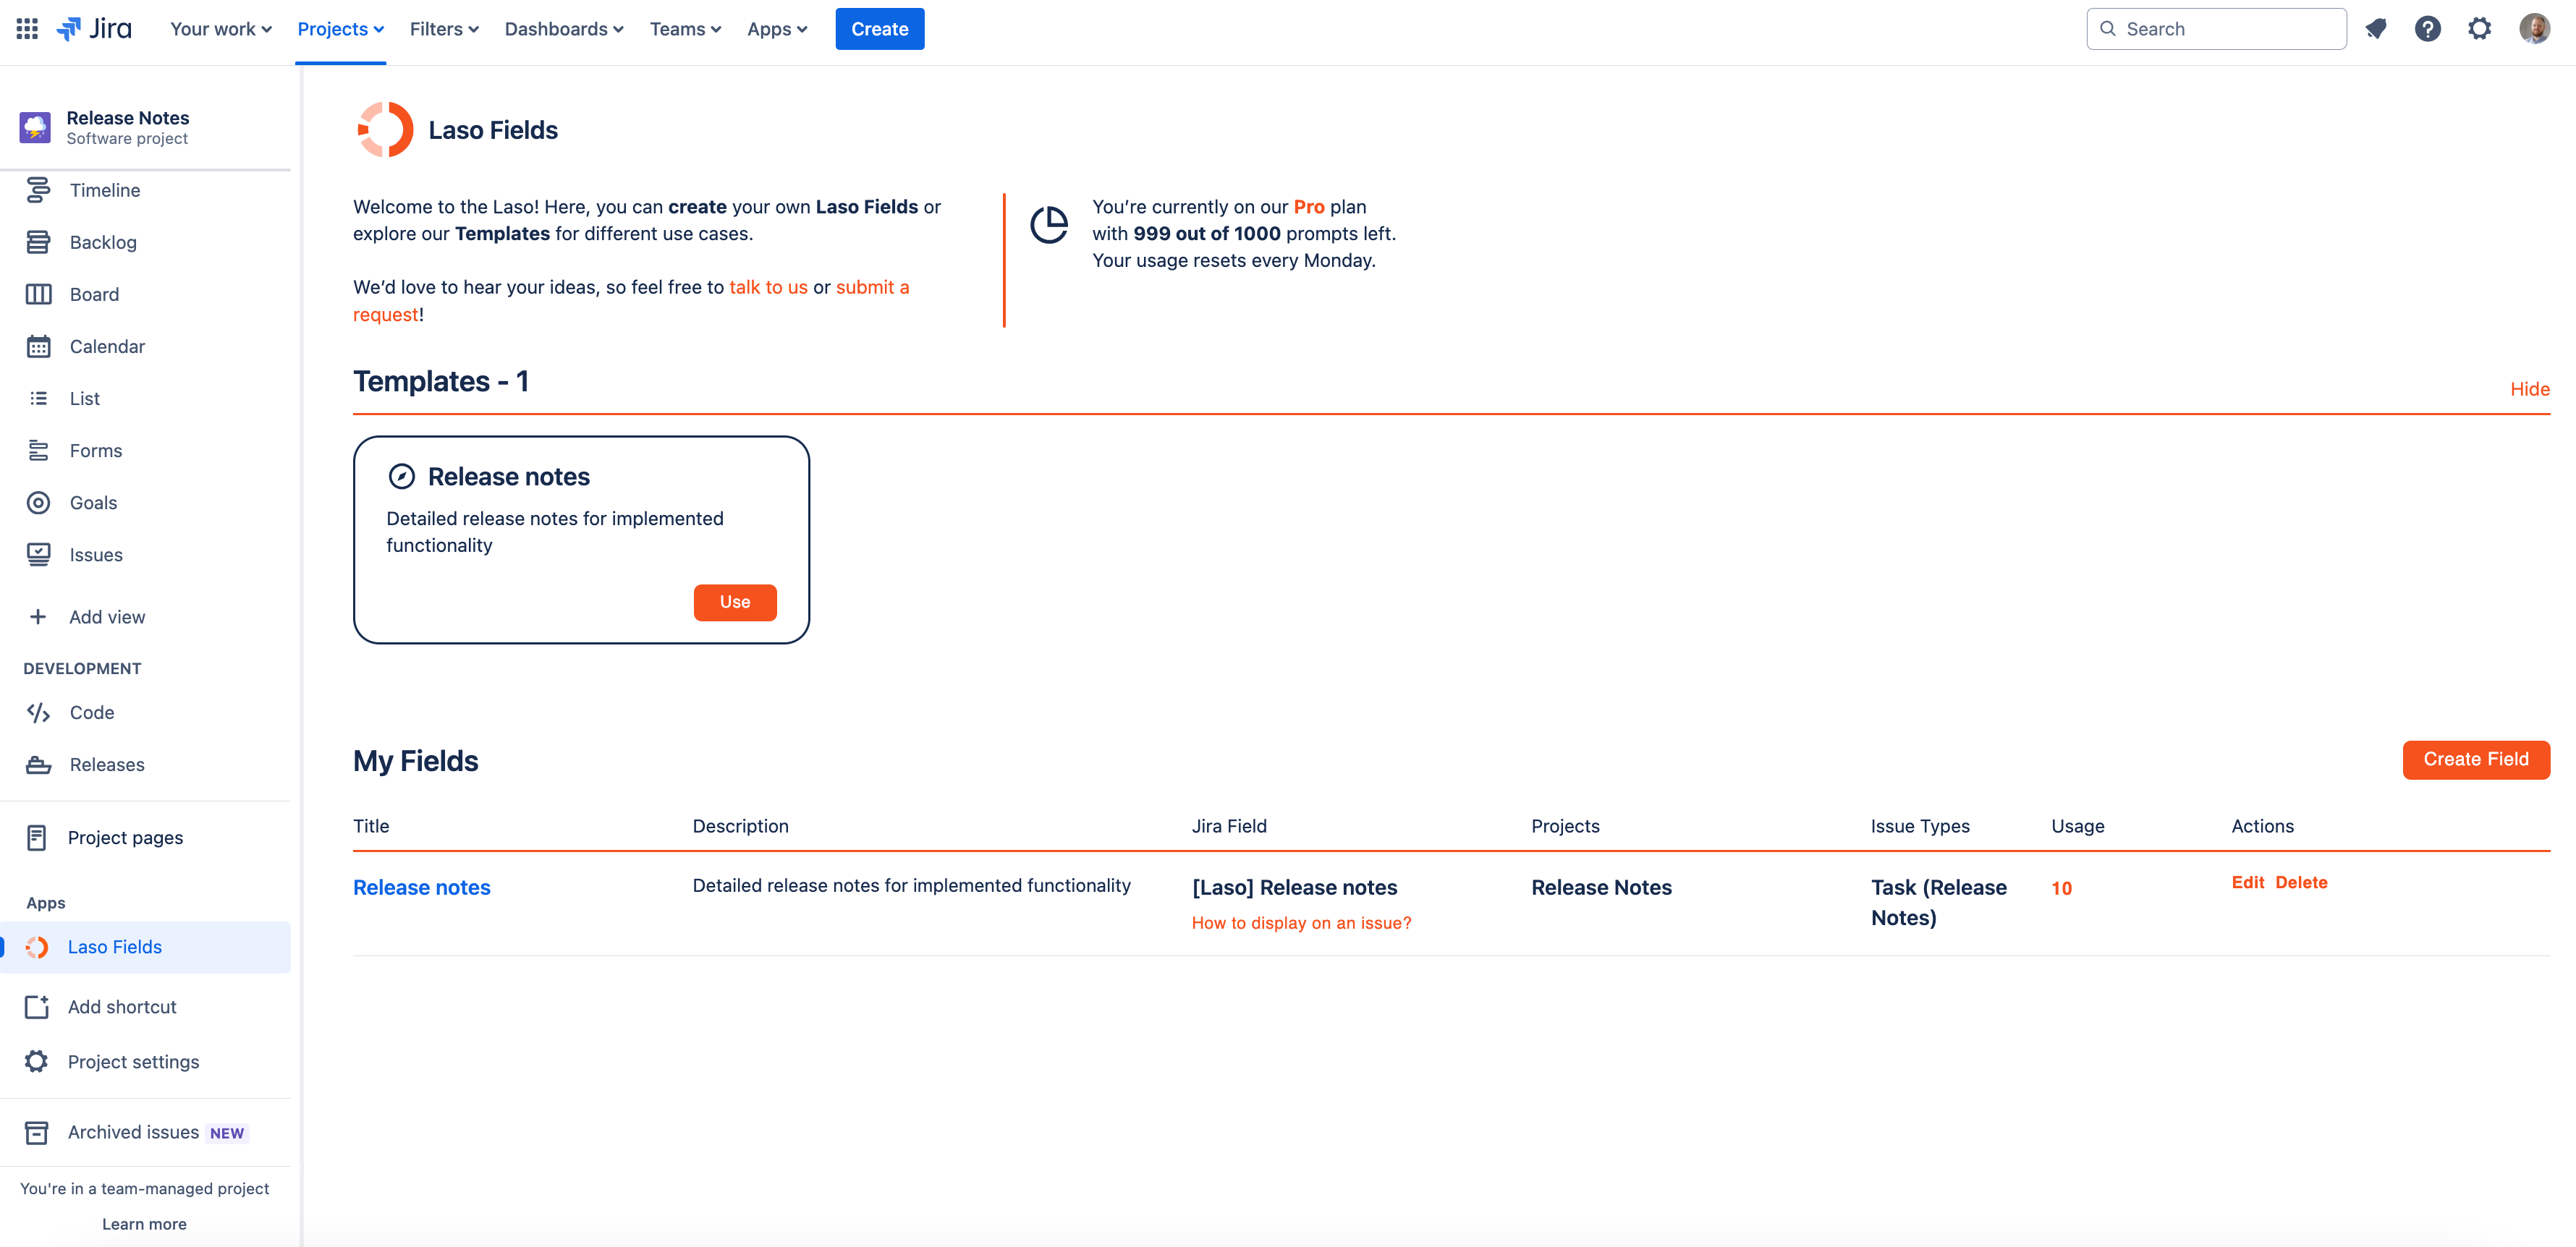Open the help question mark icon
2576x1247 pixels.
point(2427,29)
